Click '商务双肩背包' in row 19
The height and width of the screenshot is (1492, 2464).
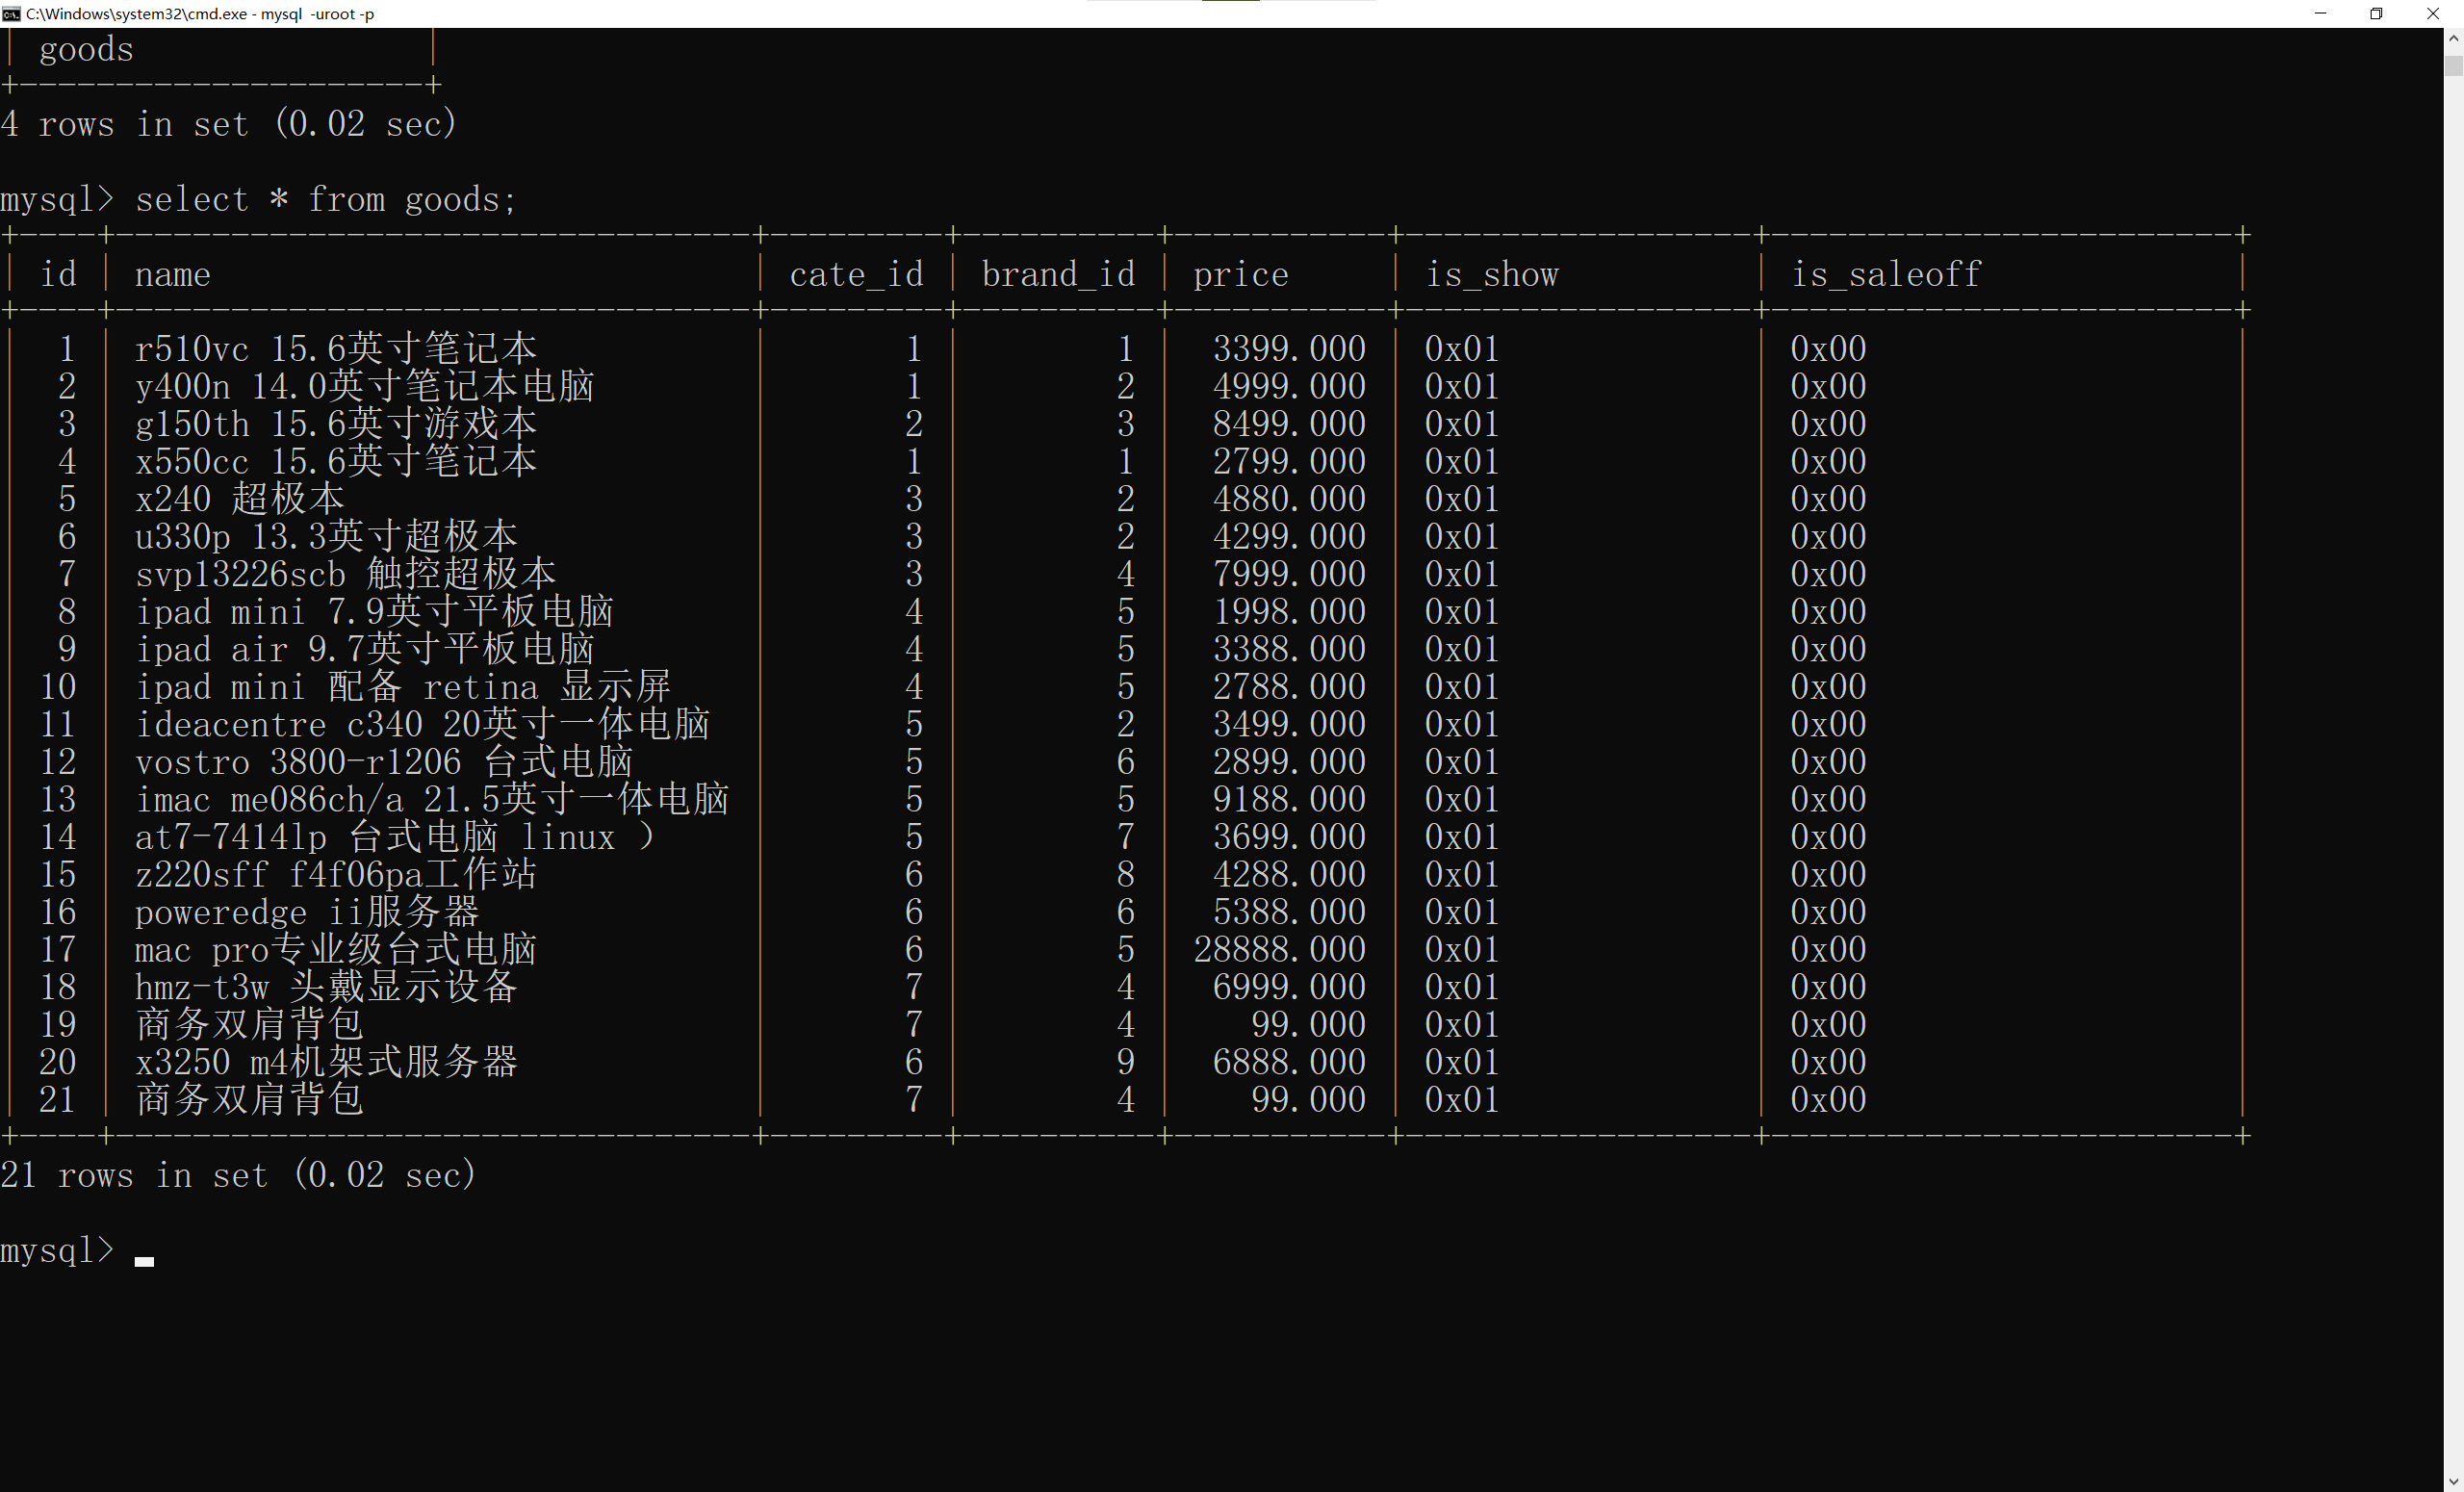(249, 1024)
